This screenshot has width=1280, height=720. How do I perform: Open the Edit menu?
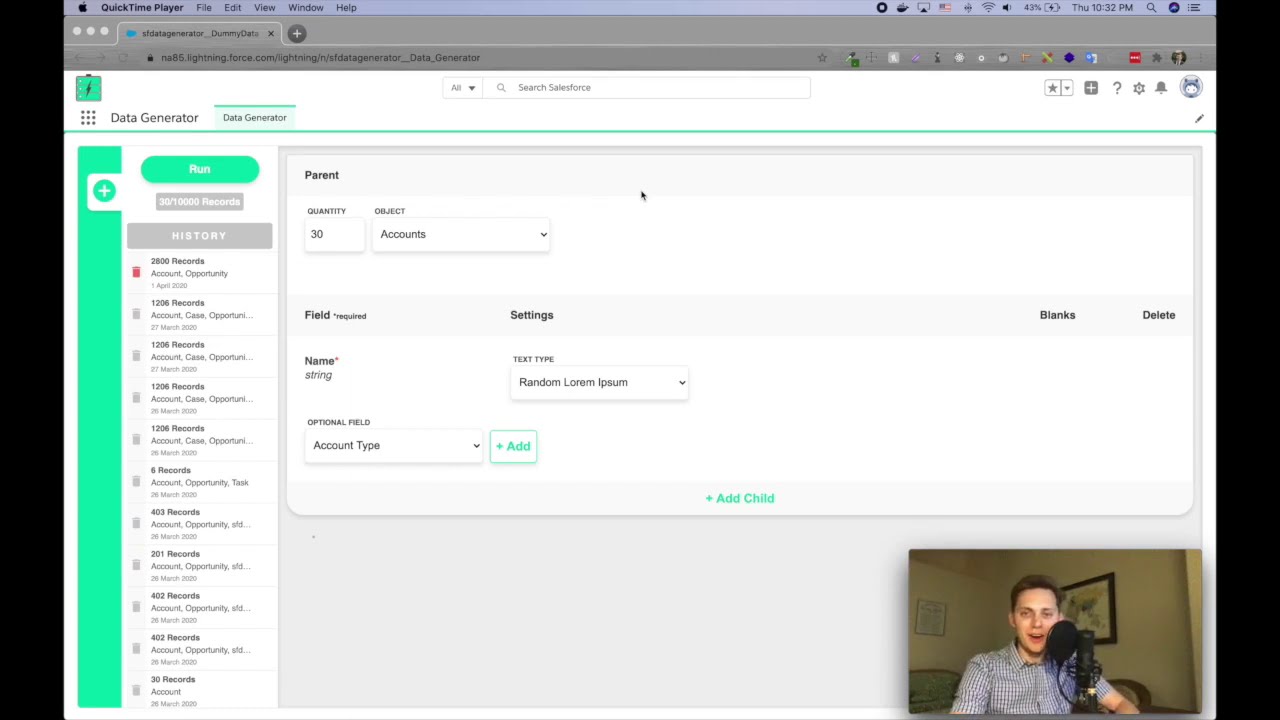[x=232, y=8]
